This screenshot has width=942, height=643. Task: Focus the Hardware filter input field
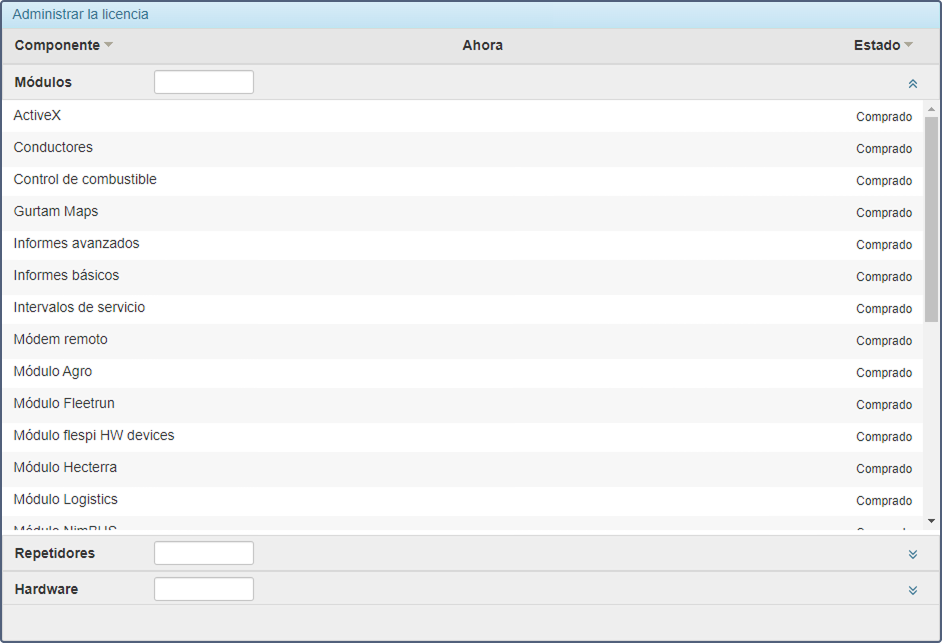204,589
